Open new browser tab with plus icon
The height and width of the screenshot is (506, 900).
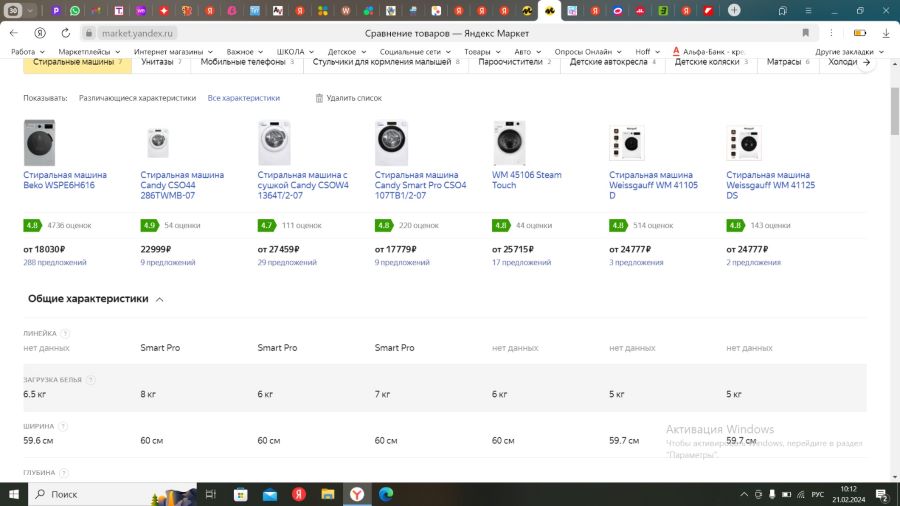[x=734, y=10]
